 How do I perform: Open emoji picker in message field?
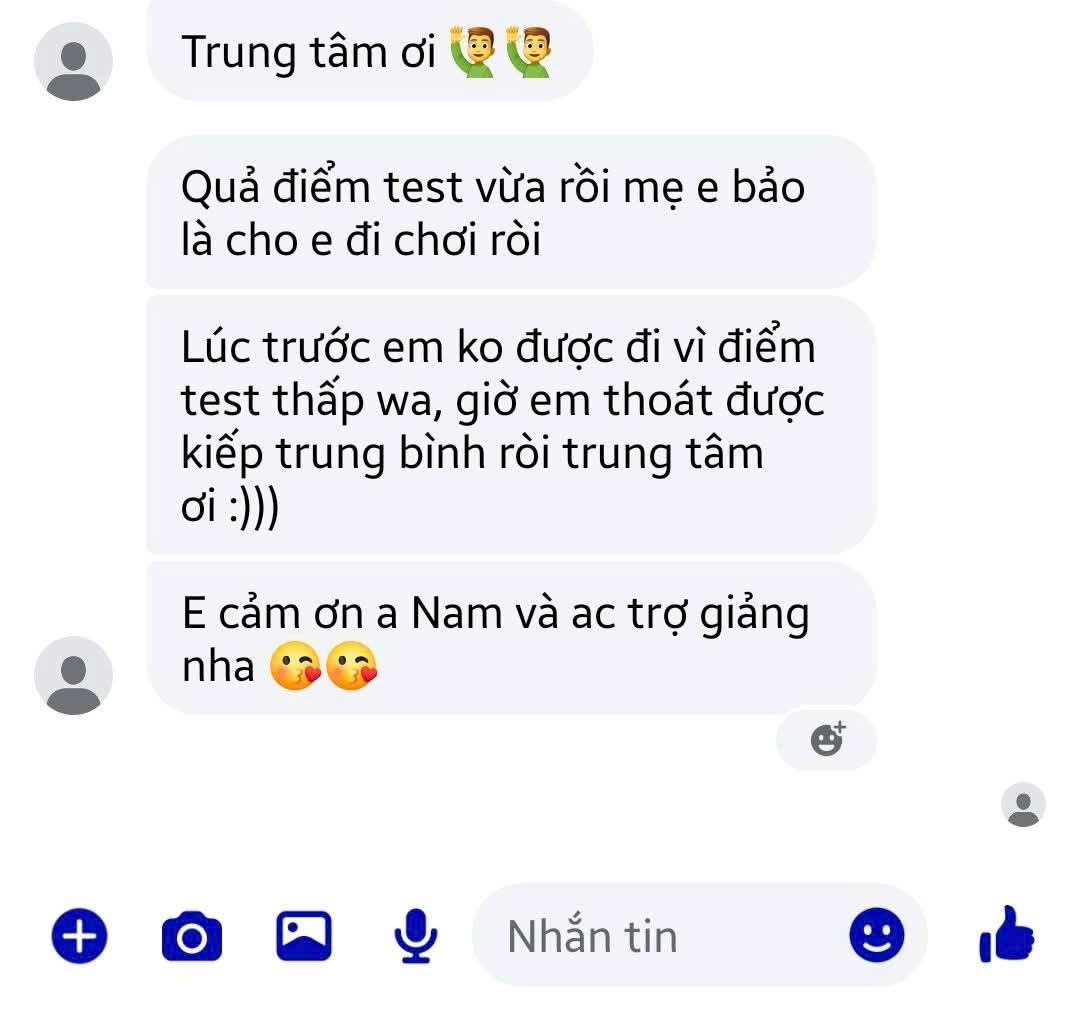[x=876, y=935]
